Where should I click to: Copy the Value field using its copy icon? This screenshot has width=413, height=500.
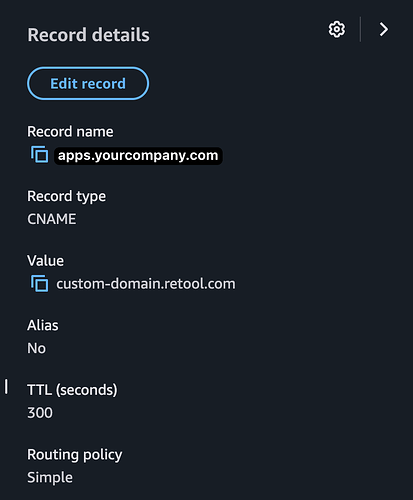(40, 284)
